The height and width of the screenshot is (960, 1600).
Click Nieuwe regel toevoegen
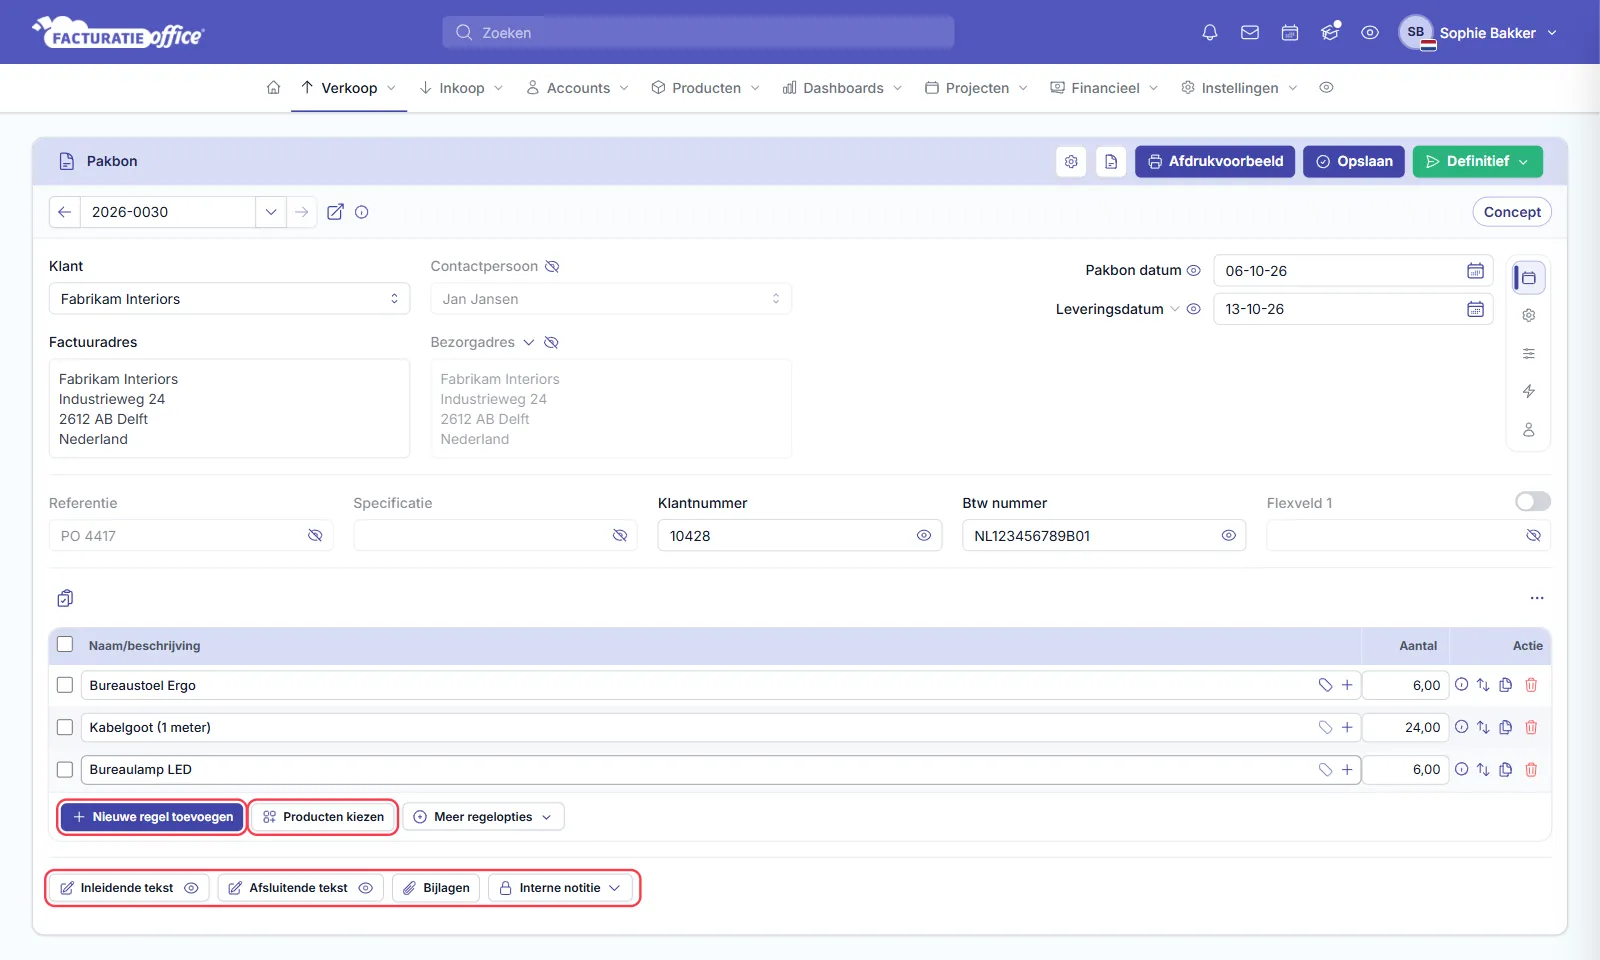point(152,817)
